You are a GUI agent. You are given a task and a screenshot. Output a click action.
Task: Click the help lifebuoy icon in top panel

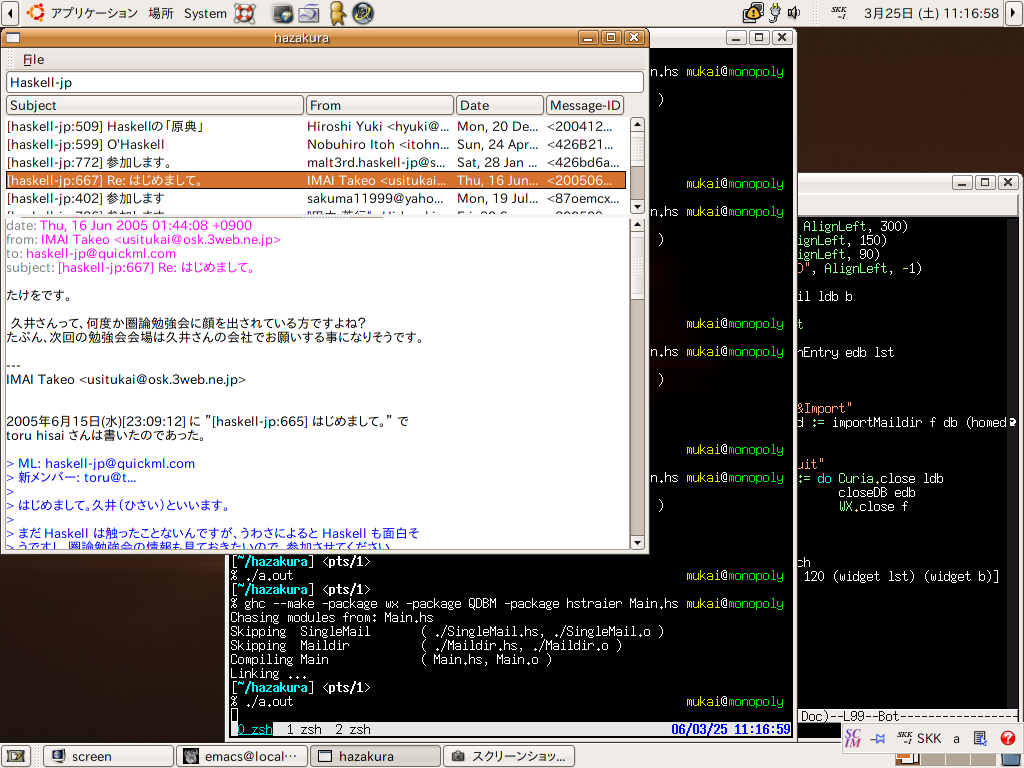(x=245, y=13)
